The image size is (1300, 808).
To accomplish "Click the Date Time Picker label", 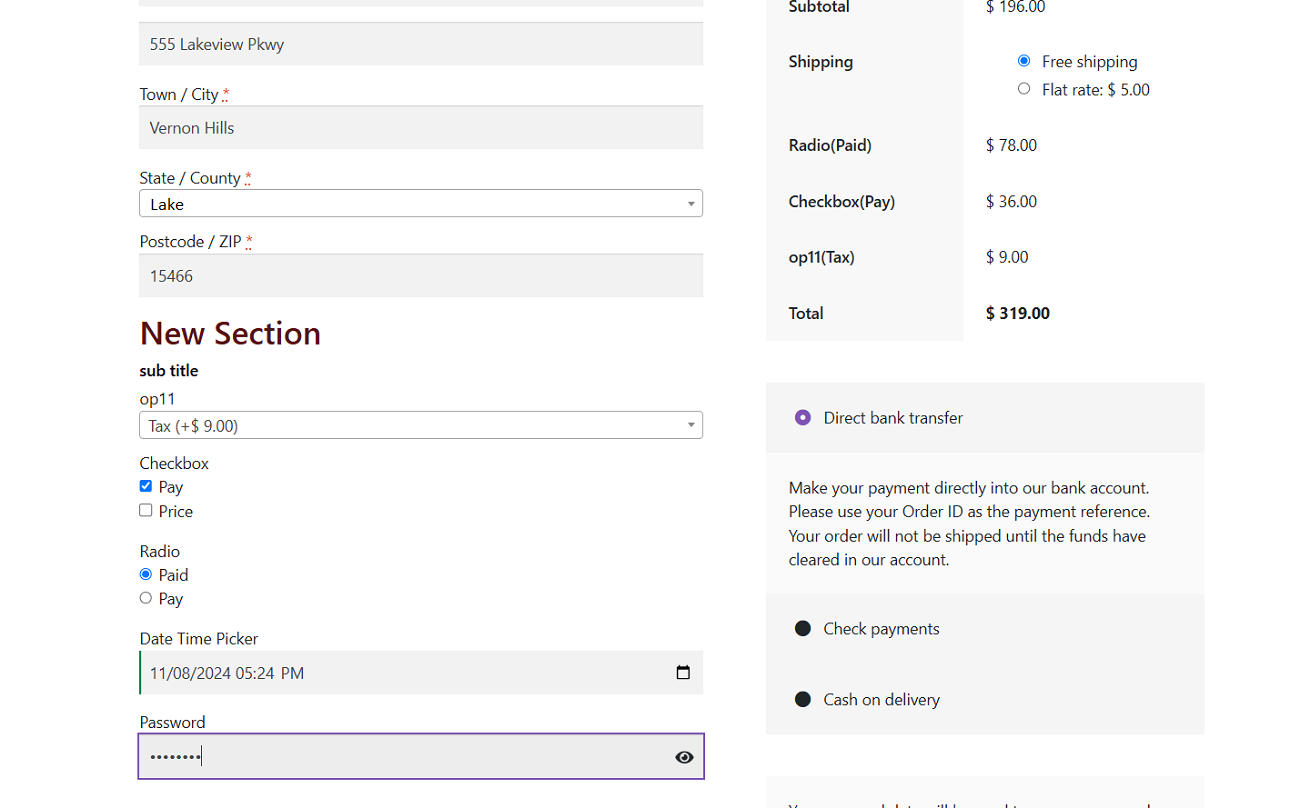I will (199, 638).
